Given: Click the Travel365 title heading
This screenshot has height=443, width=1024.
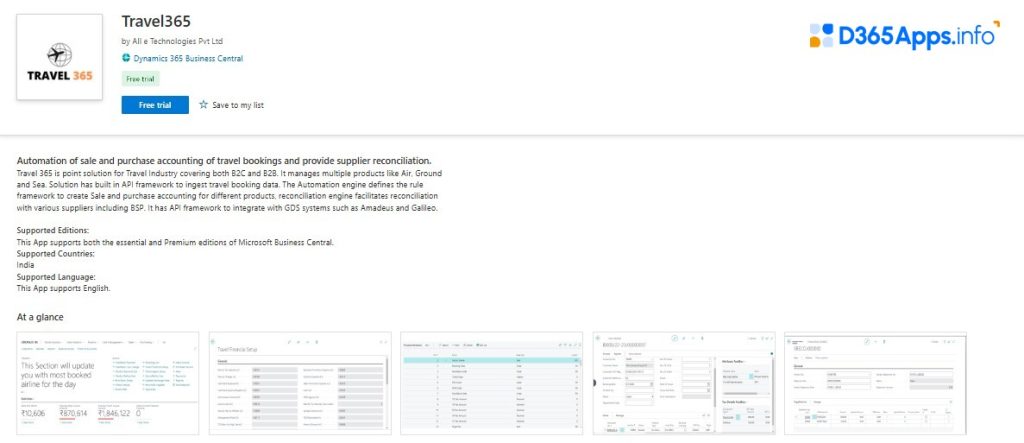Looking at the screenshot, I should [156, 21].
